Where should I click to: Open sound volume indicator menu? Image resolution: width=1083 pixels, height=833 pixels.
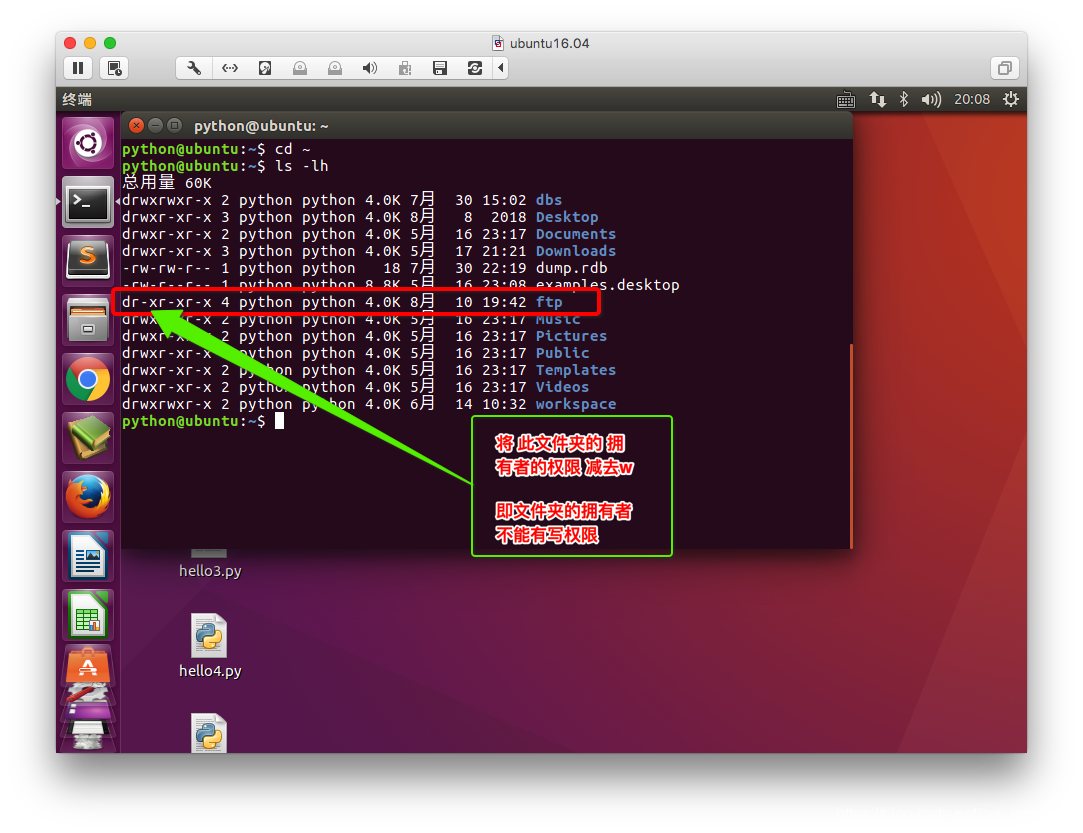click(931, 99)
